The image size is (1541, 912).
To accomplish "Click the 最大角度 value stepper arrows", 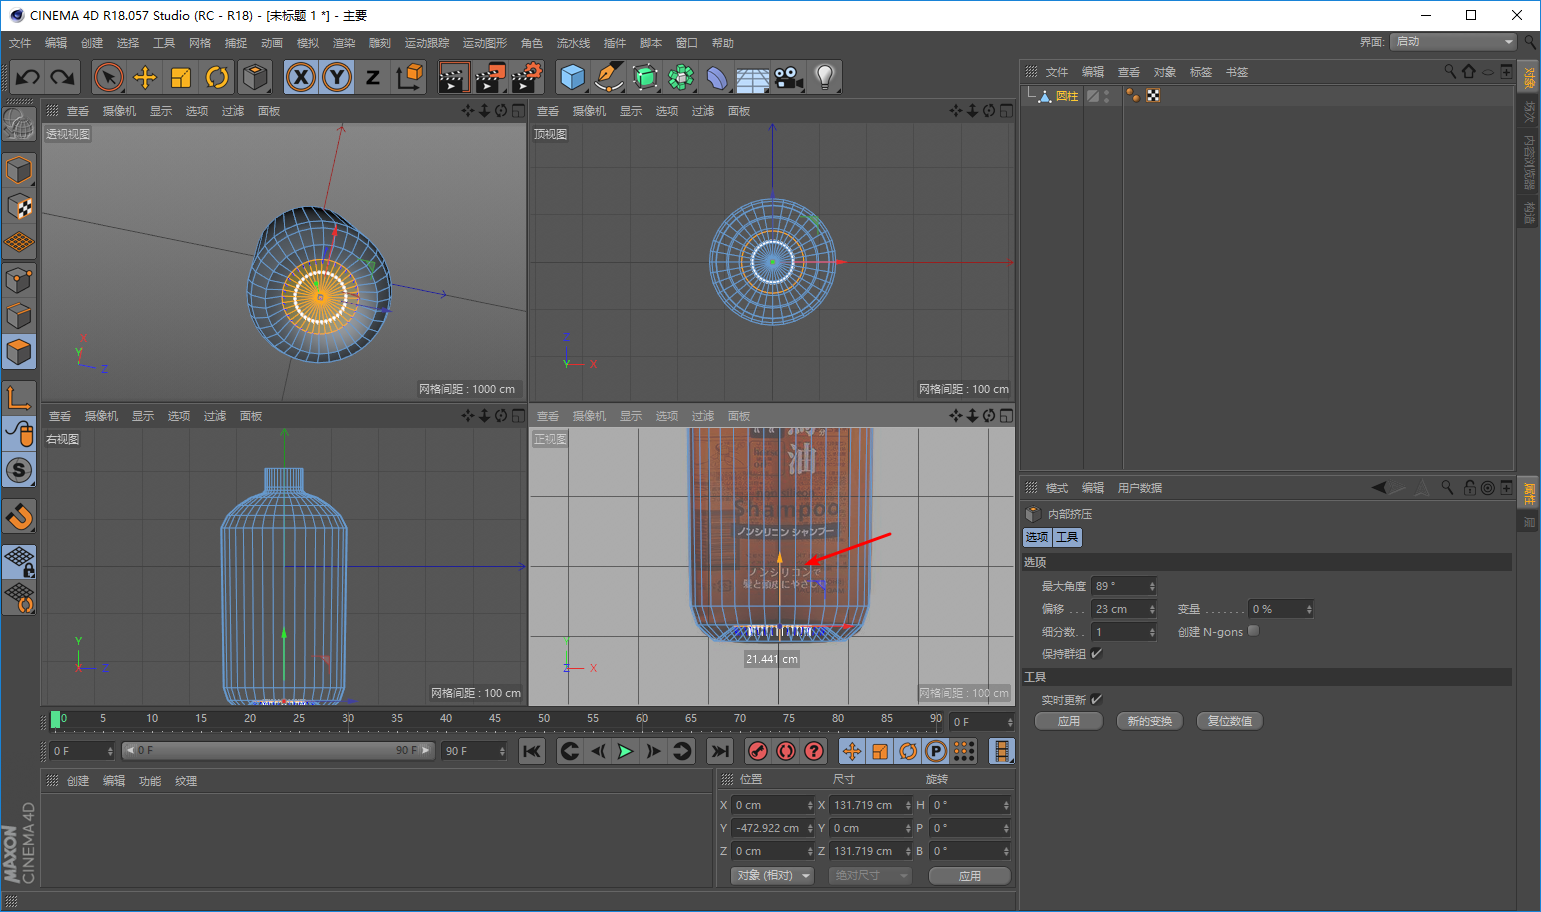I will (1152, 586).
